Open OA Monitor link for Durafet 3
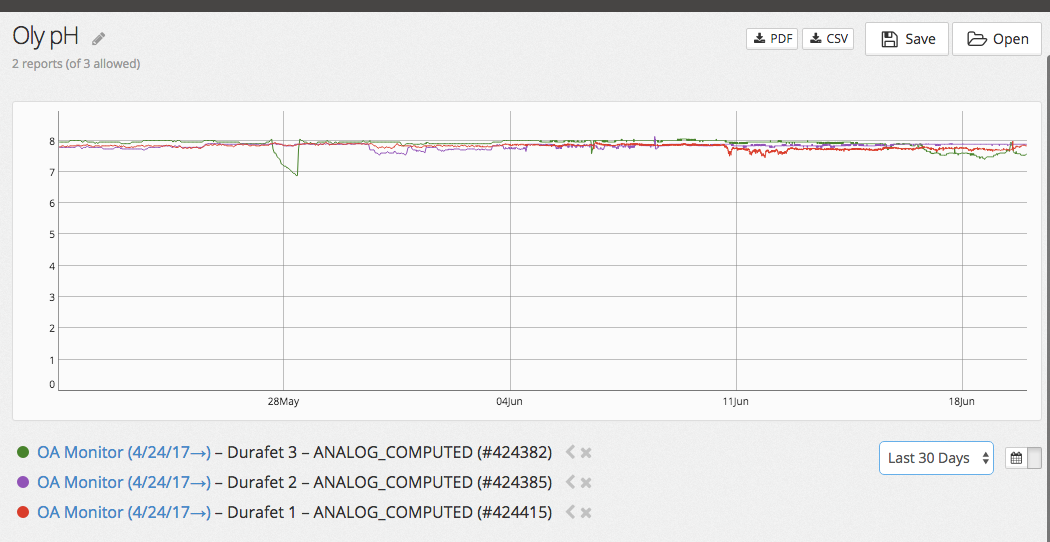 [124, 453]
